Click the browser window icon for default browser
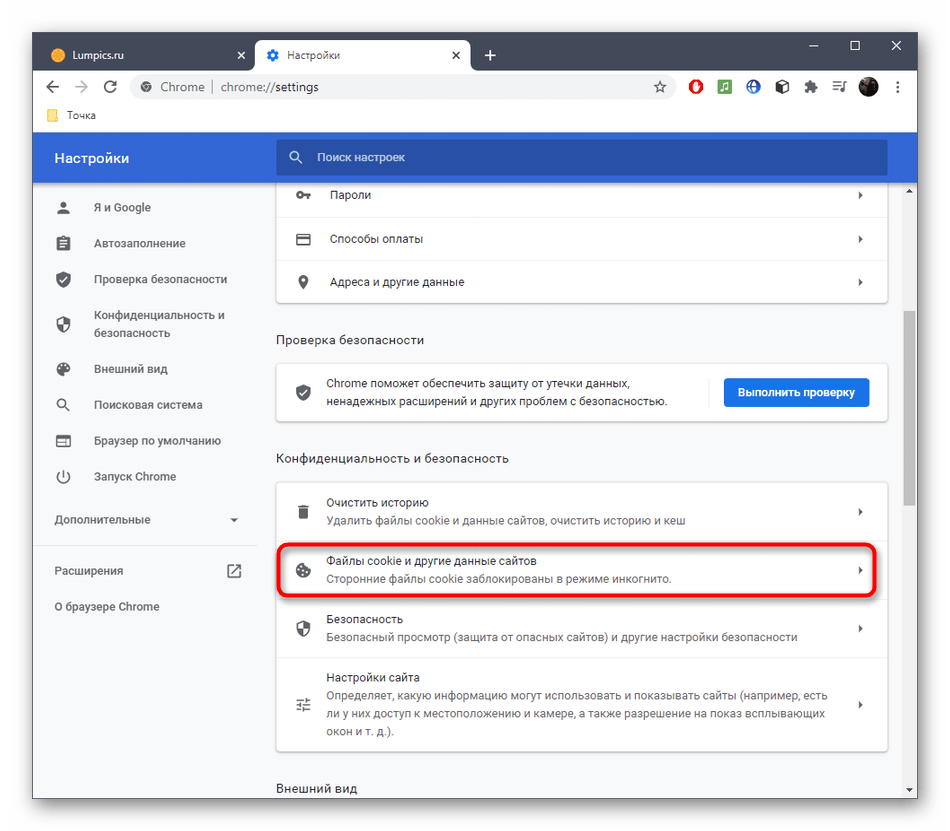The width and height of the screenshot is (950, 831). tap(63, 441)
